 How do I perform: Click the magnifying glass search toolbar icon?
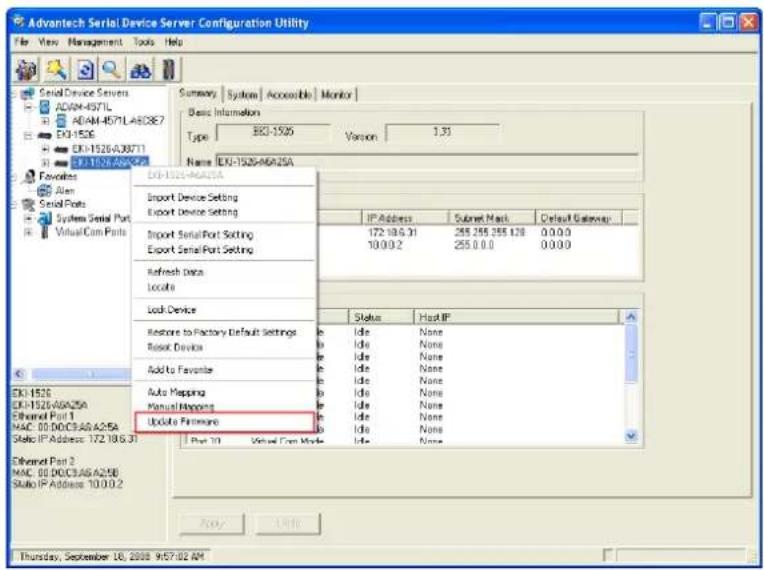[x=112, y=69]
